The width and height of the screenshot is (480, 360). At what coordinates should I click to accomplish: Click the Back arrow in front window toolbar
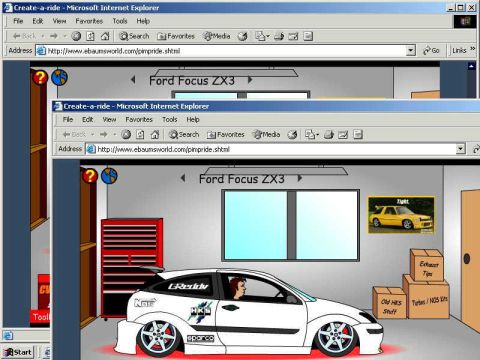click(x=74, y=134)
